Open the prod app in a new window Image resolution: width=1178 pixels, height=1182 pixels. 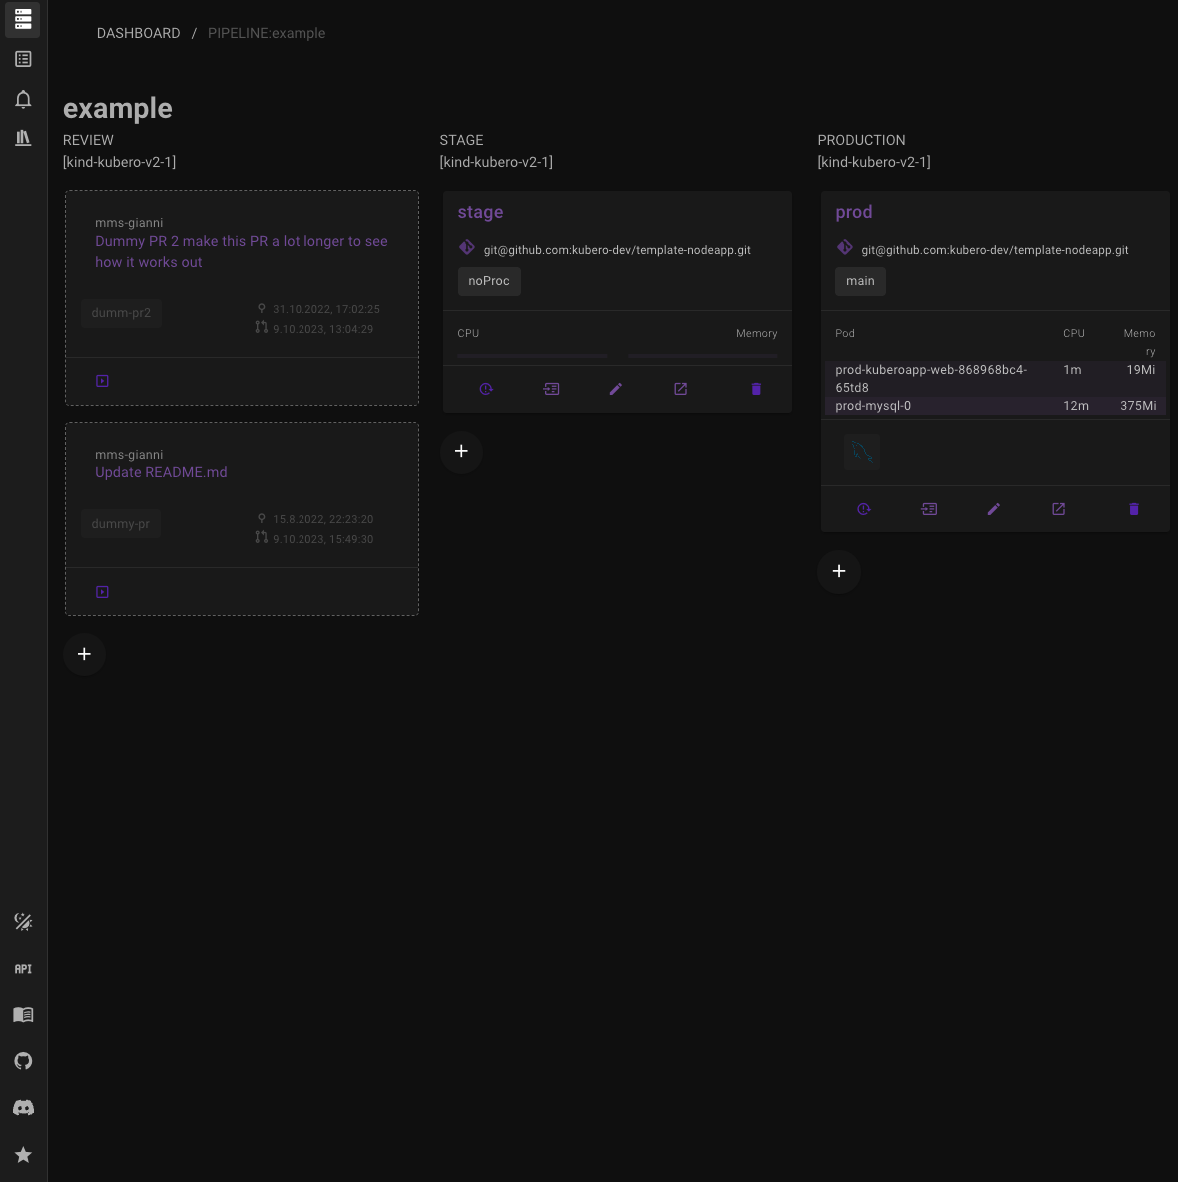tap(1058, 509)
